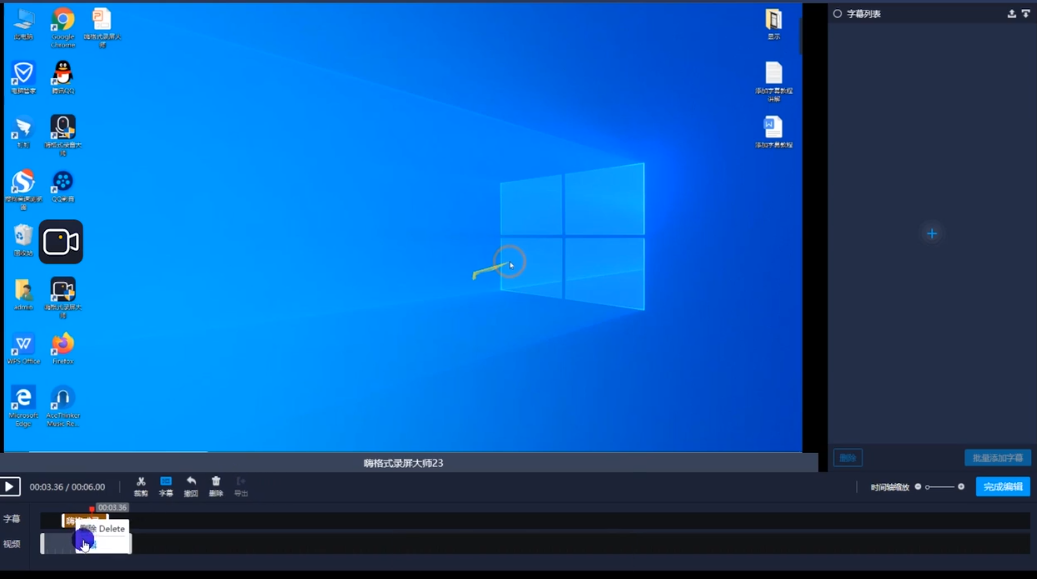
Task: Click the 导出 export toolbar icon
Action: pyautogui.click(x=241, y=486)
